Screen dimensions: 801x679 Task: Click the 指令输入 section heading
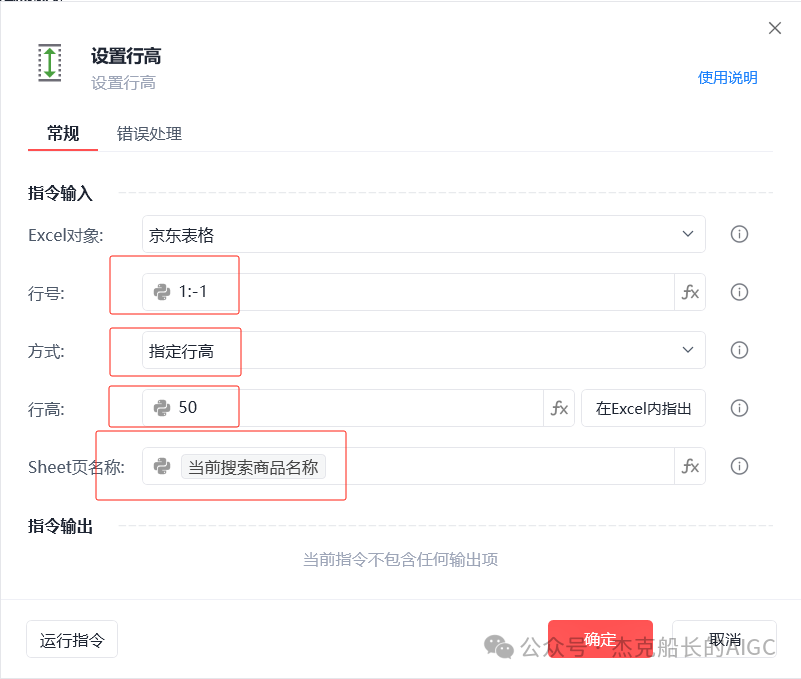(60, 193)
